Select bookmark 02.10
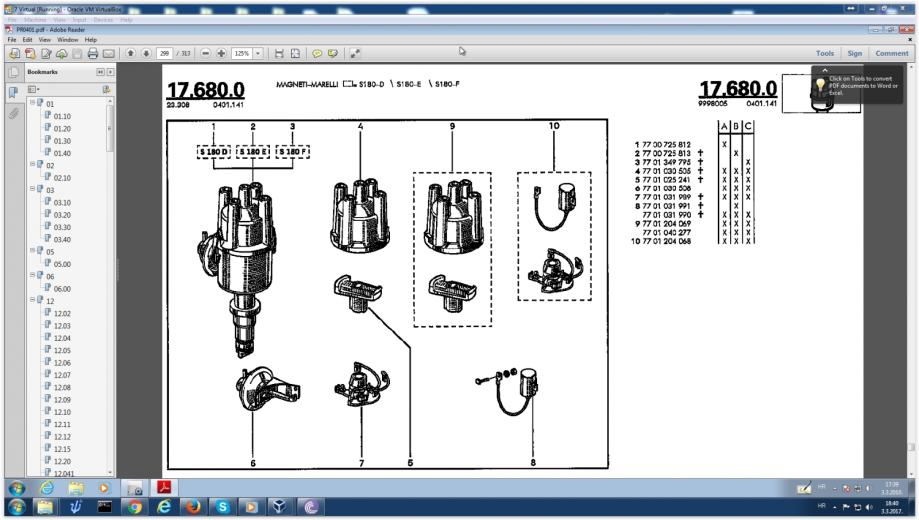The height and width of the screenshot is (520, 919). (62, 178)
